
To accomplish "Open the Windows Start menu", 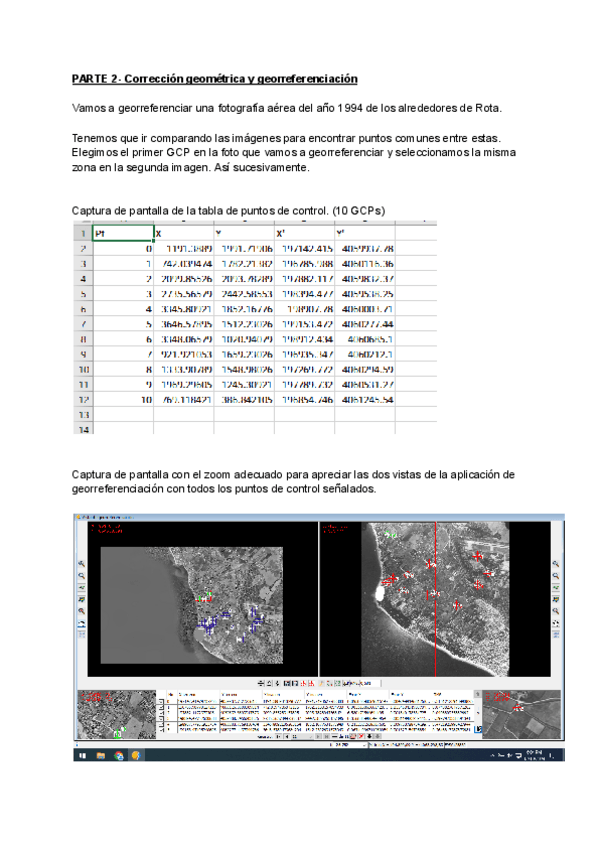I will coord(83,756).
